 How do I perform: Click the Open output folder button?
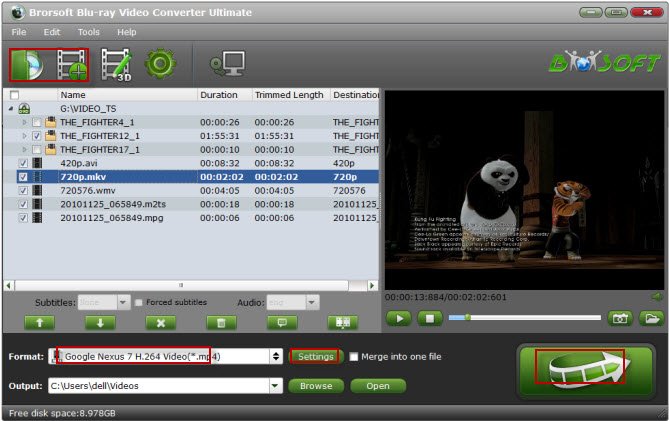pyautogui.click(x=378, y=386)
